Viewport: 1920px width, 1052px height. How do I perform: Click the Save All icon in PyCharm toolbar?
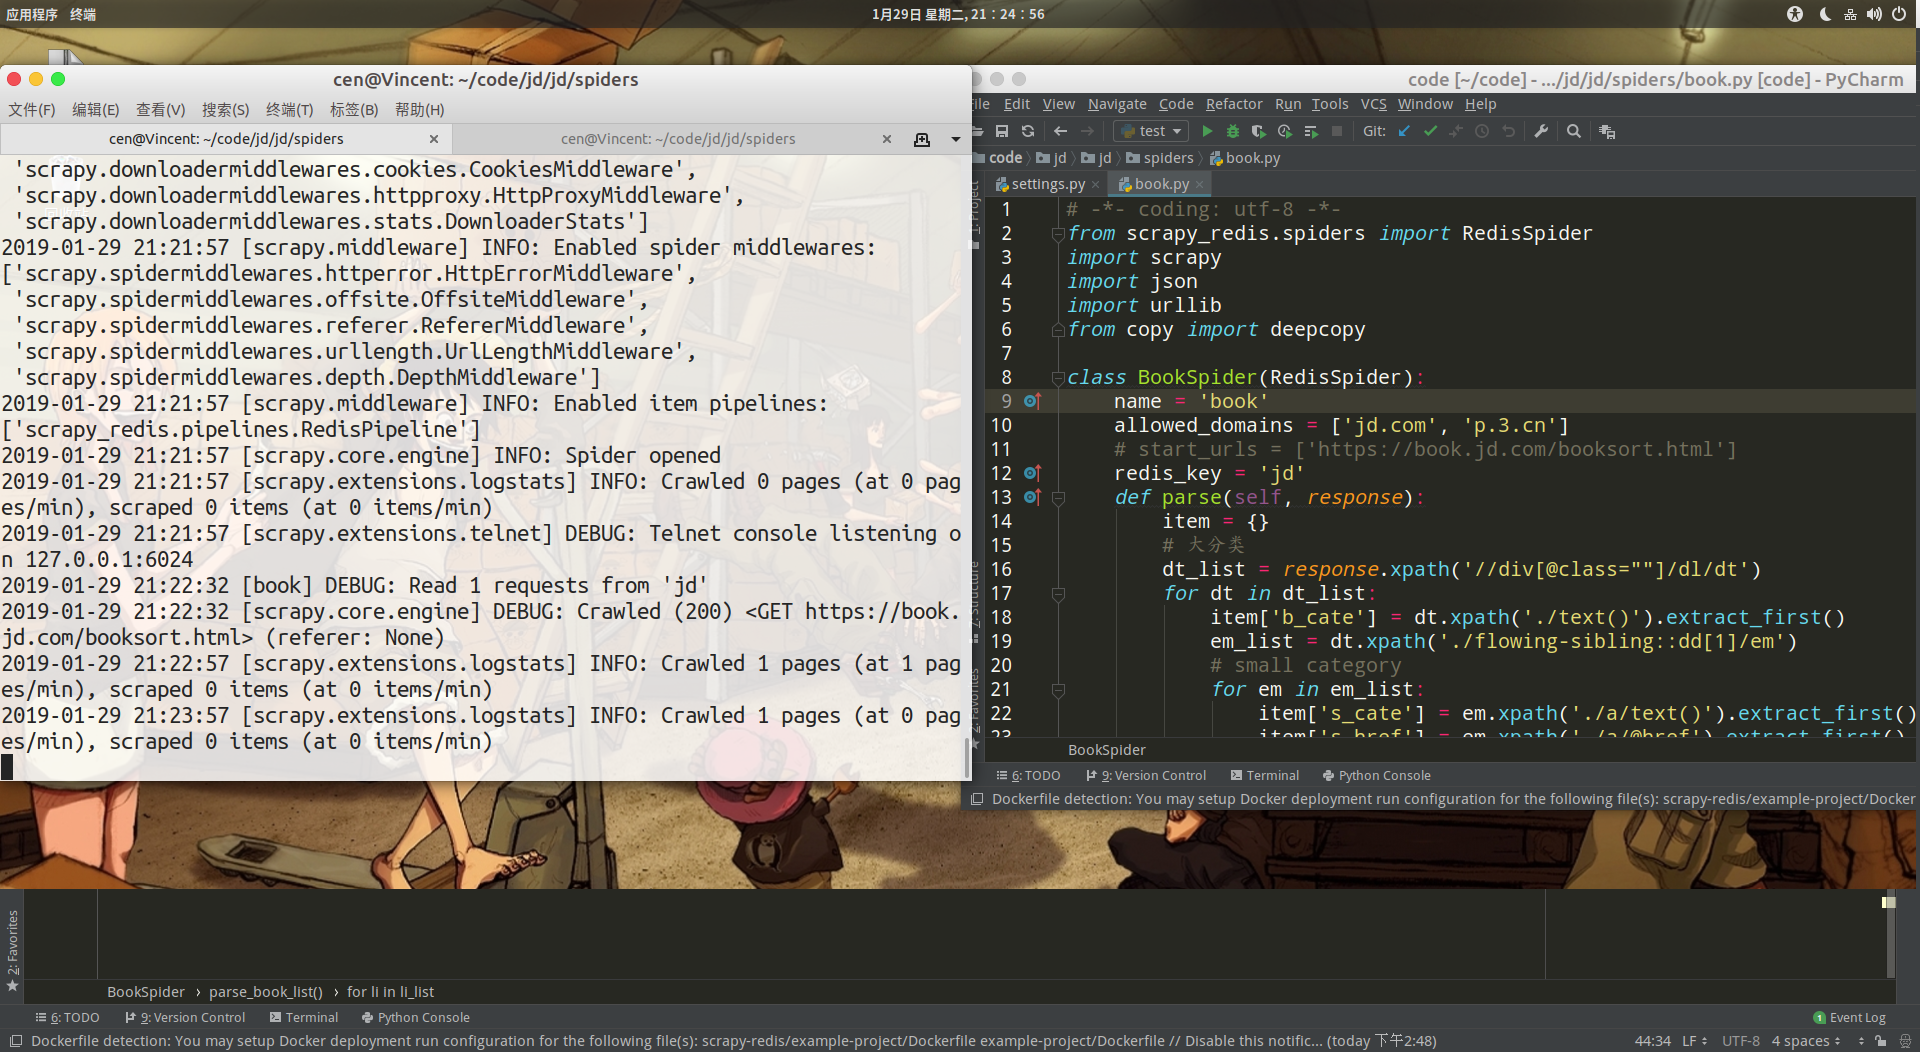1002,131
